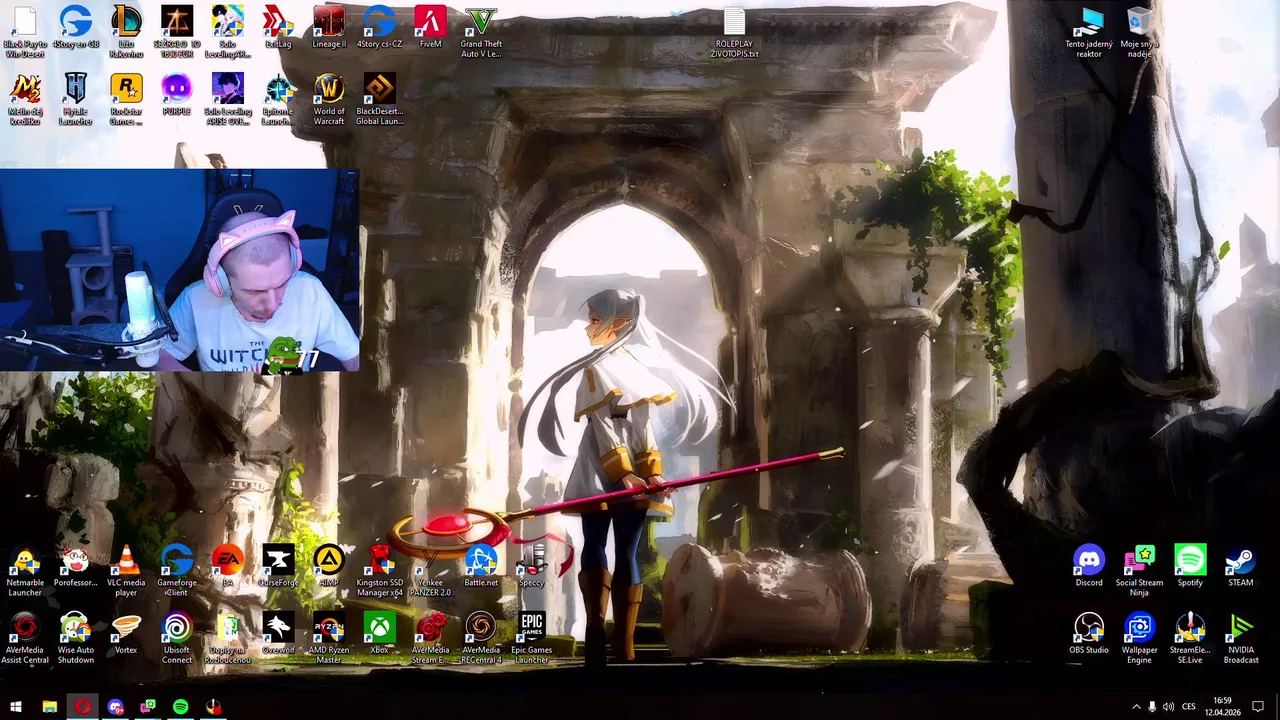This screenshot has height=720, width=1280.
Task: Launch Social Stream Ninja
Action: coord(1140,571)
